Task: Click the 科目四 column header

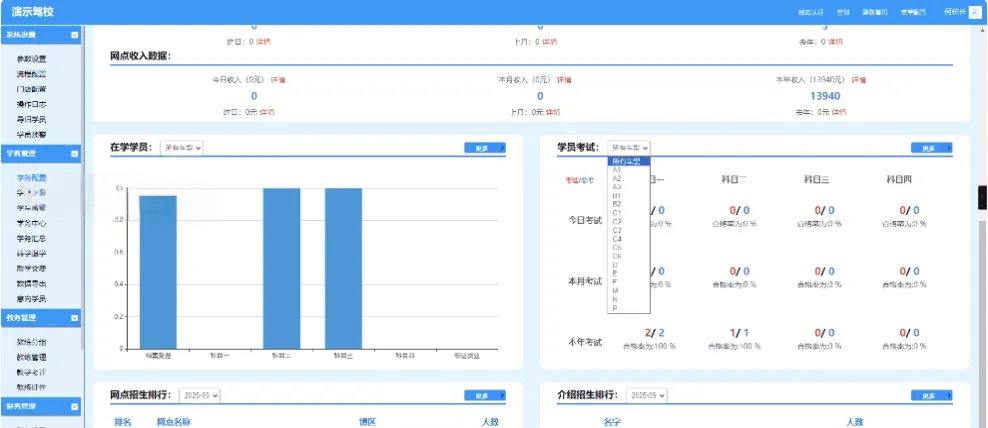Action: [x=899, y=180]
